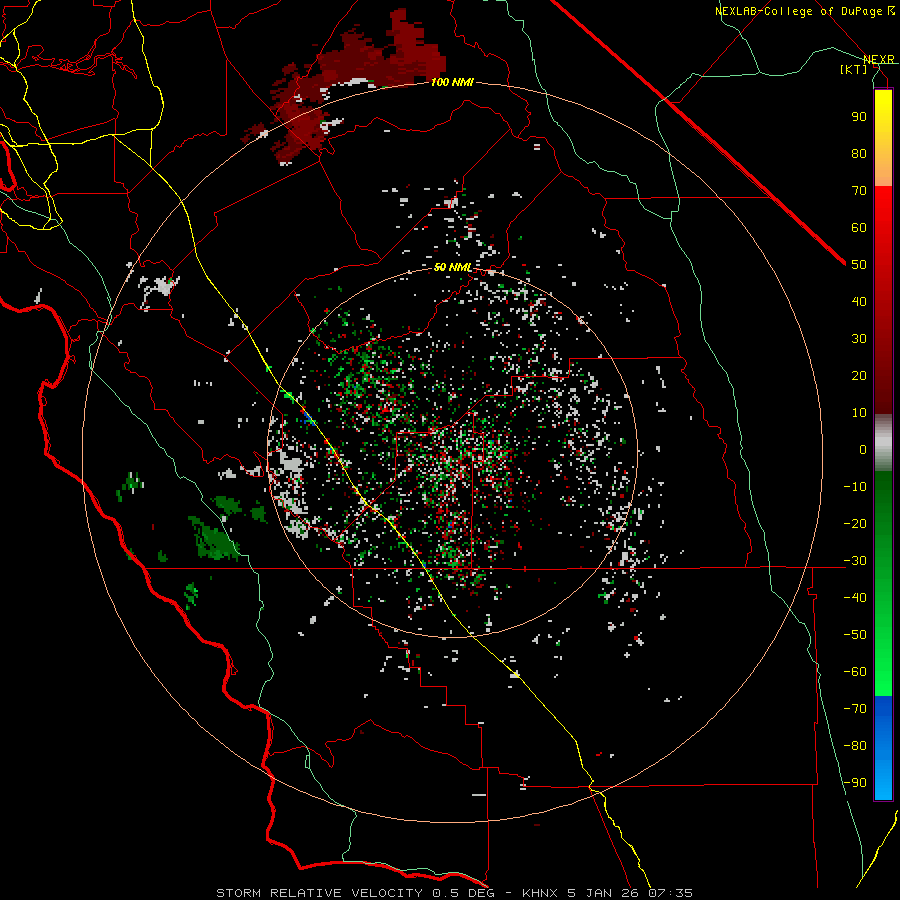The width and height of the screenshot is (900, 900).
Task: Click the 40 knot label on velocity scale
Action: (x=859, y=302)
